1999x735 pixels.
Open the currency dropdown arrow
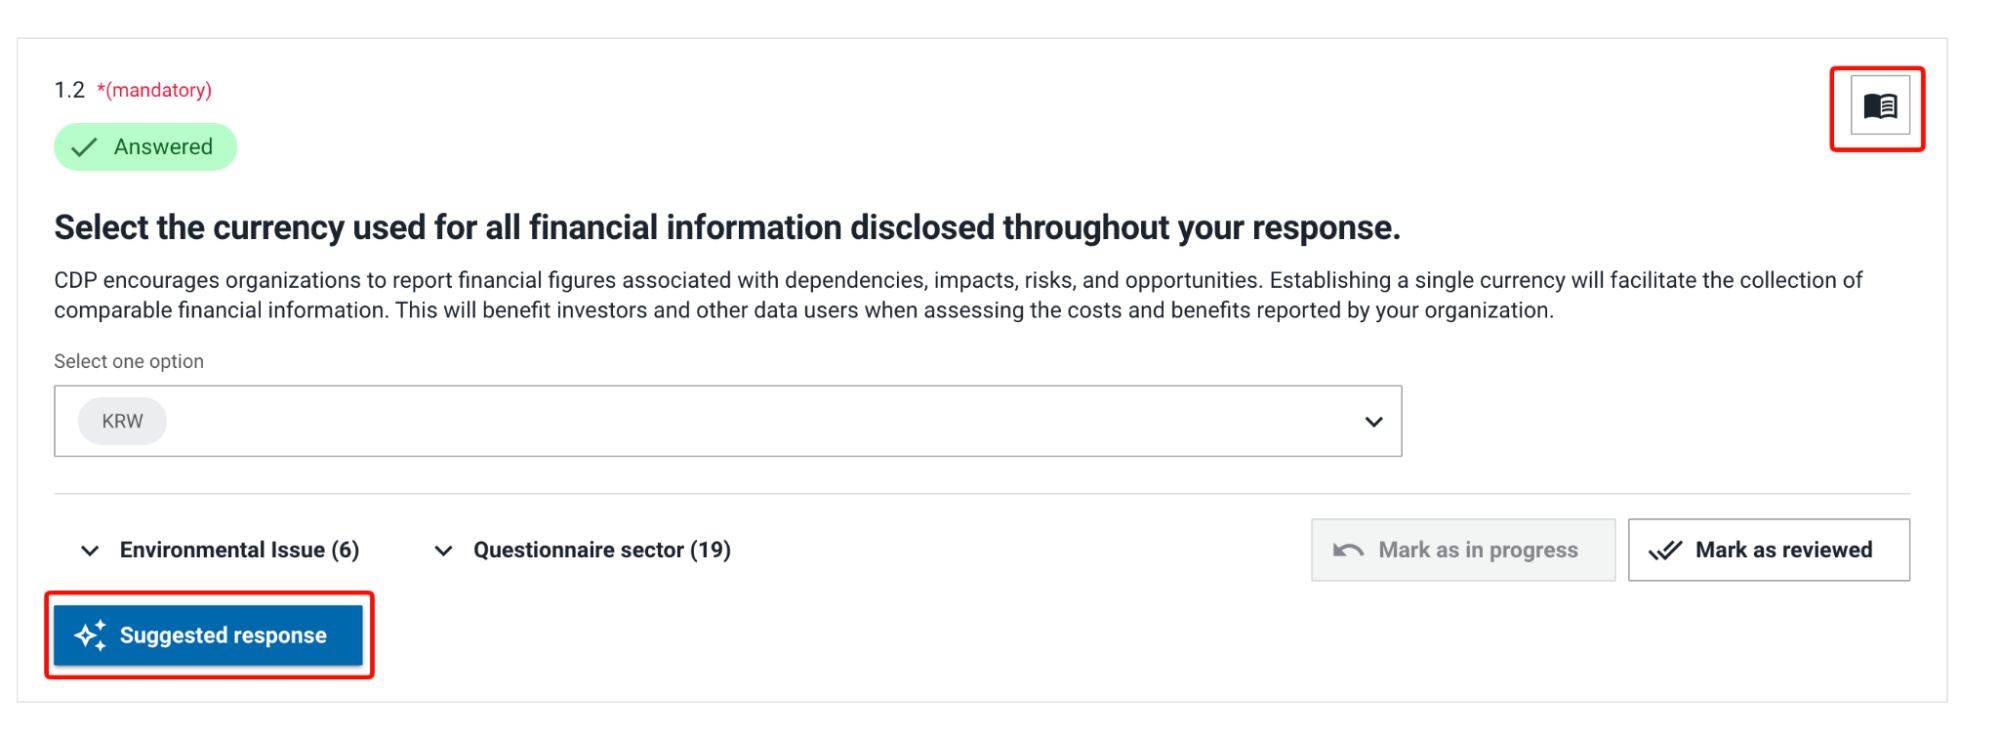click(x=1374, y=422)
